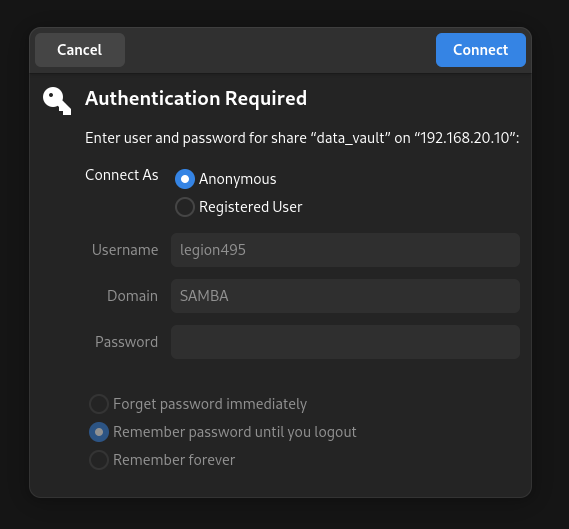Select Forget password immediately radio circle
This screenshot has width=569, height=529.
coord(99,404)
